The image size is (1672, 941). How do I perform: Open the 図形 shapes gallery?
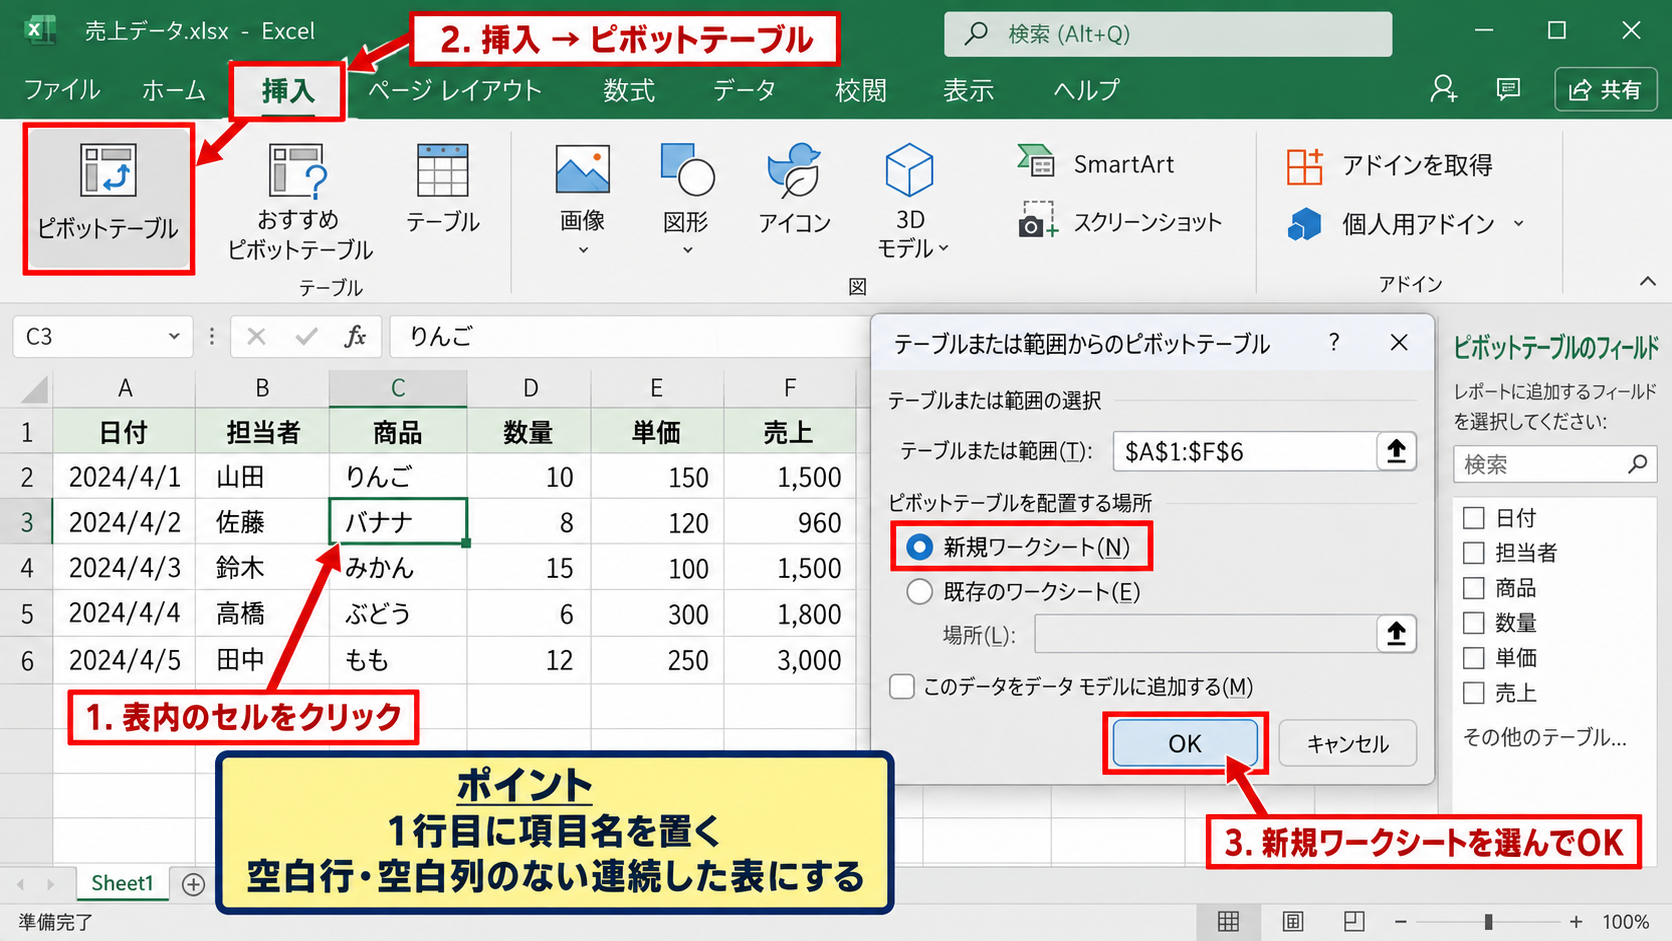pyautogui.click(x=687, y=200)
